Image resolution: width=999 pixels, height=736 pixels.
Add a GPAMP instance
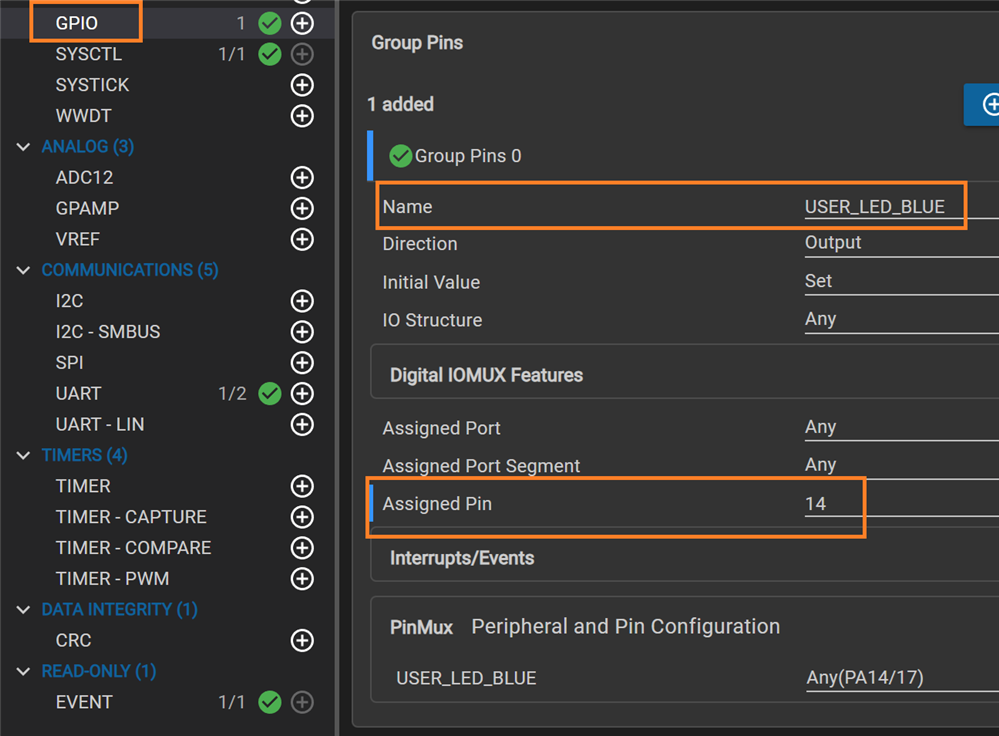click(302, 208)
